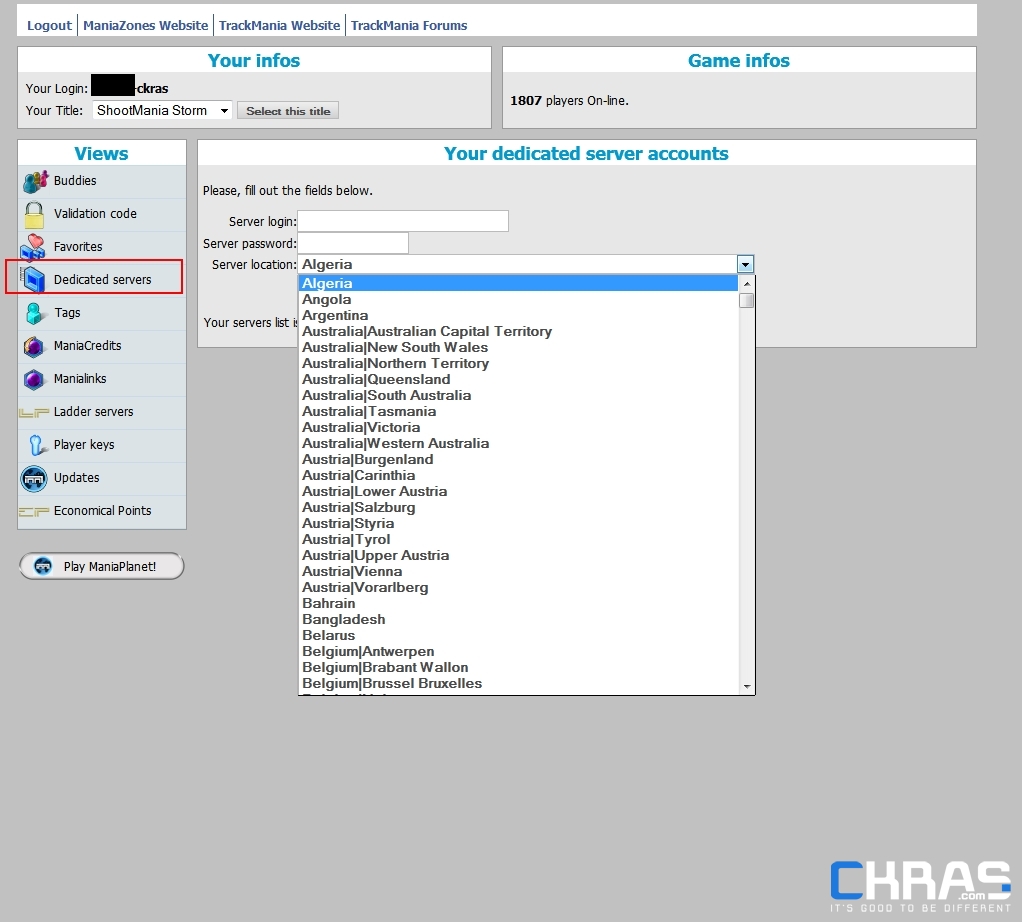The image size is (1022, 922).
Task: Select Australia|New South Wales
Action: coord(518,347)
